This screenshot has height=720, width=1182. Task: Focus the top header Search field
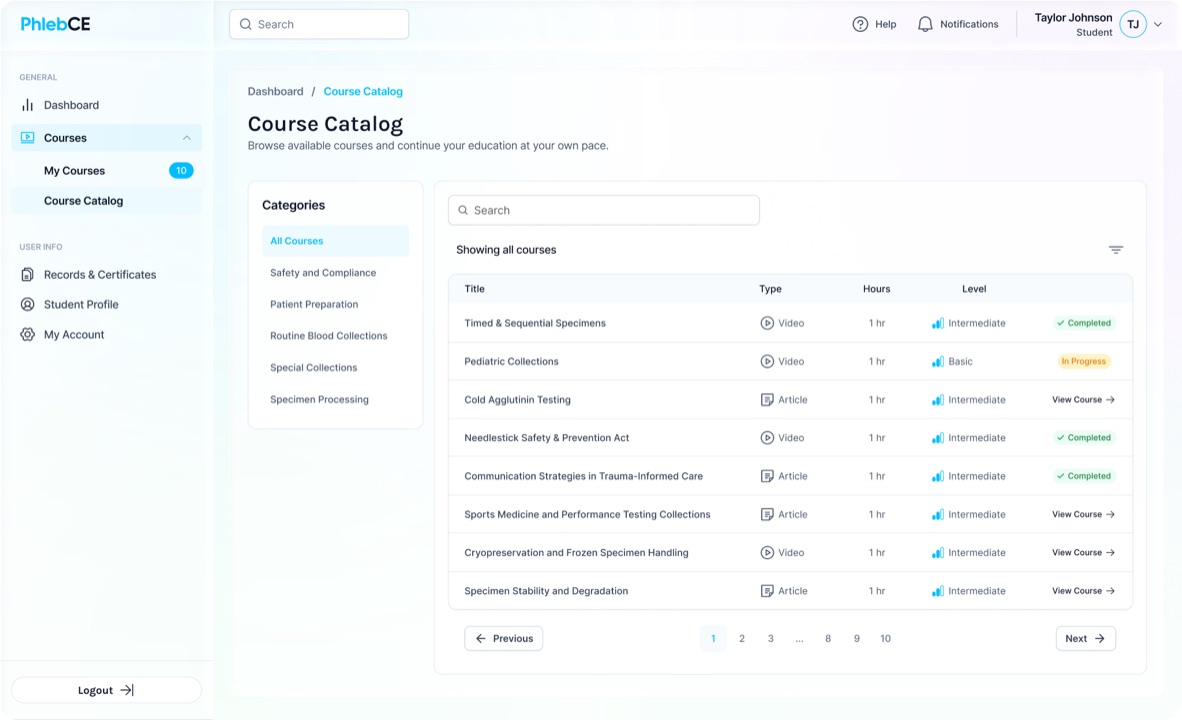[x=319, y=24]
